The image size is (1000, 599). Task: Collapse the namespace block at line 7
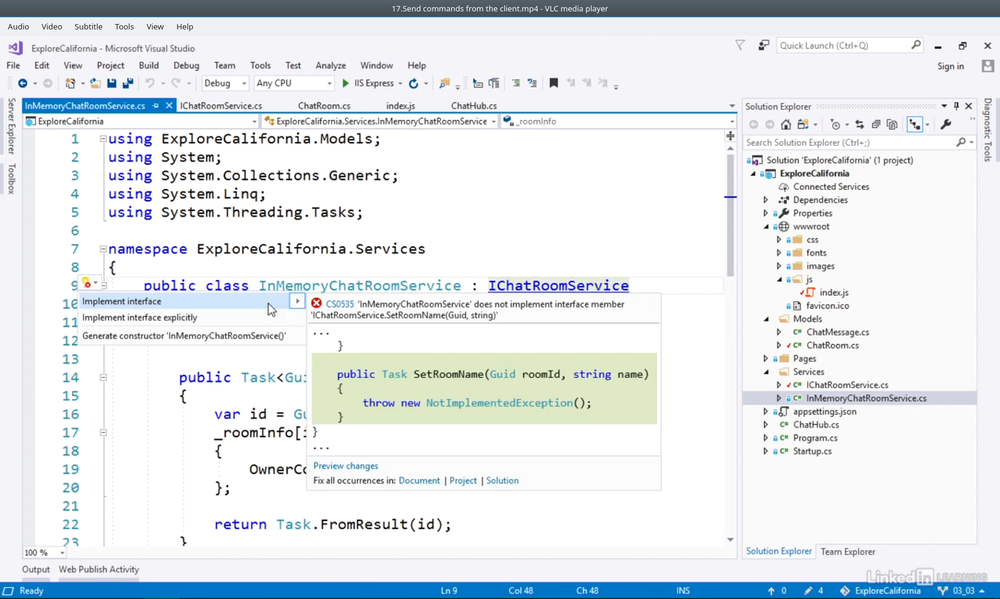[103, 249]
